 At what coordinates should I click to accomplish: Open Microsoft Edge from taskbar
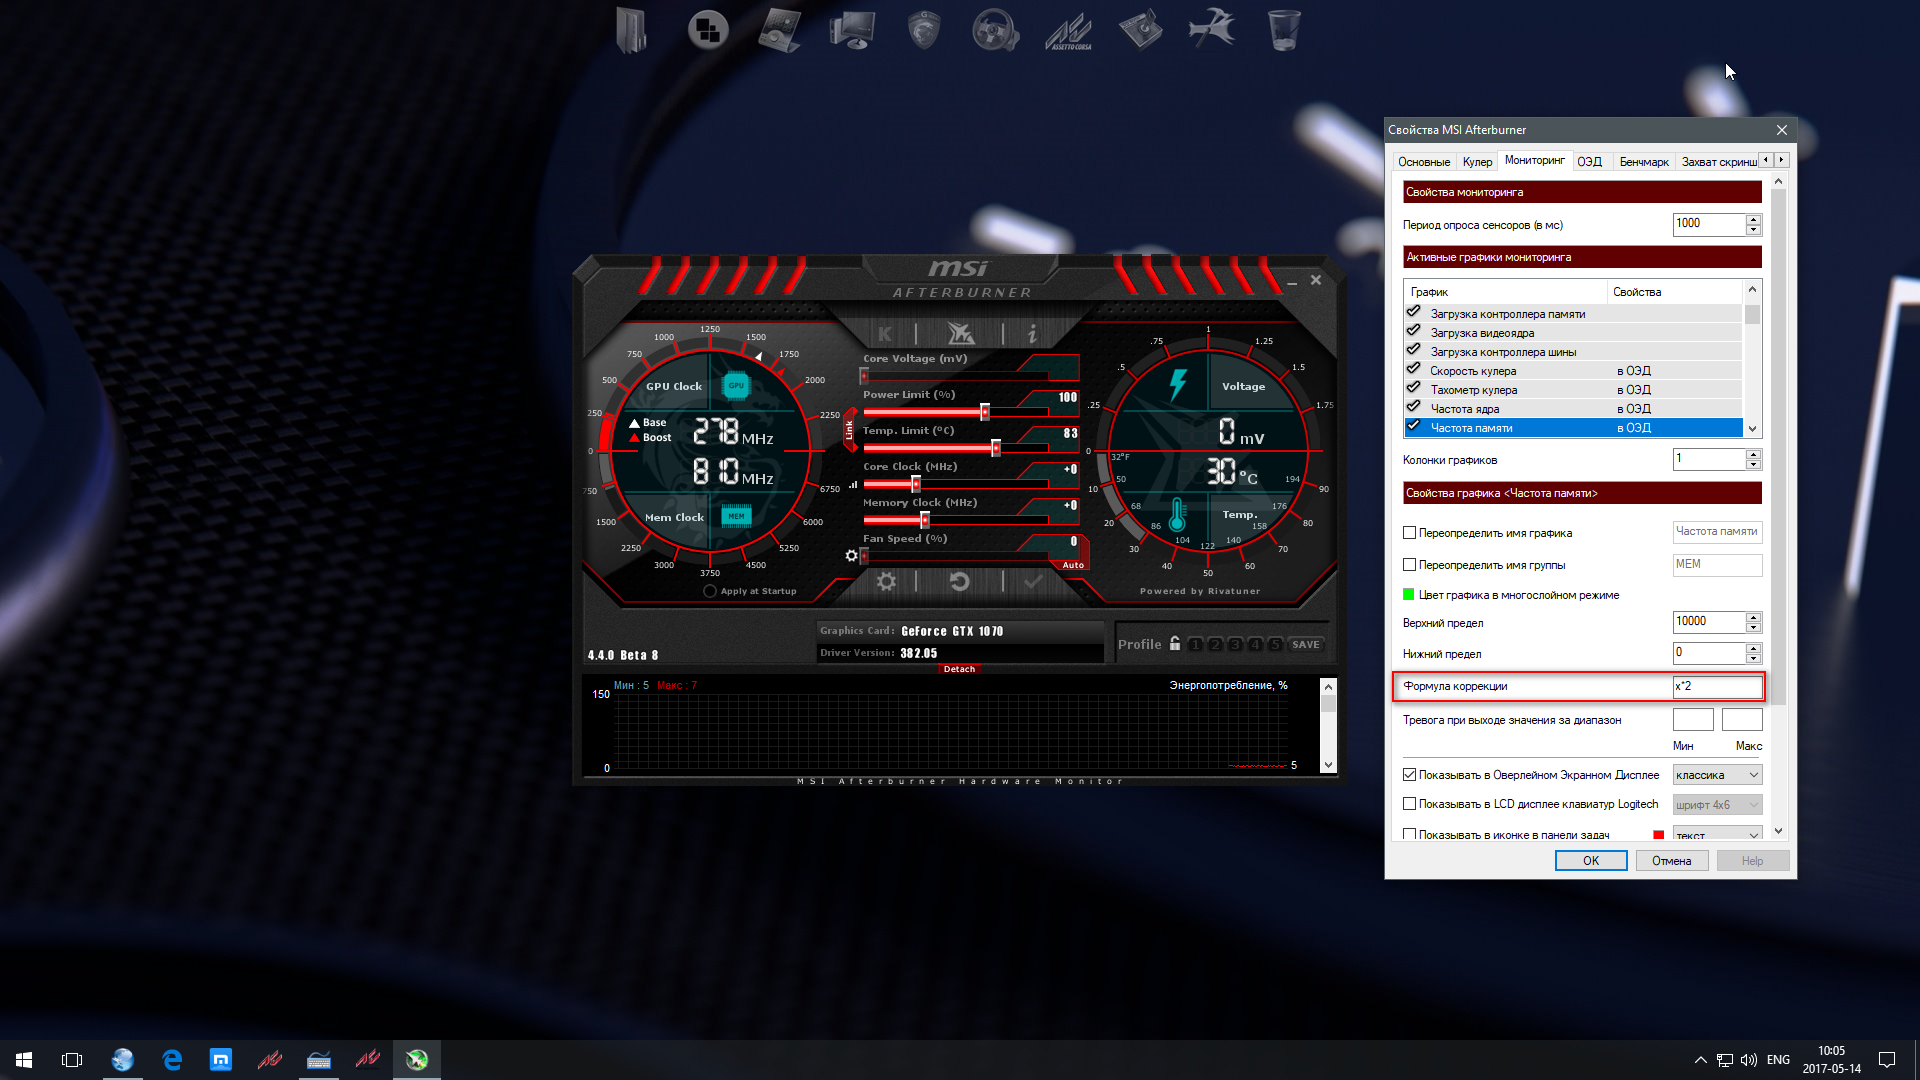tap(172, 1059)
